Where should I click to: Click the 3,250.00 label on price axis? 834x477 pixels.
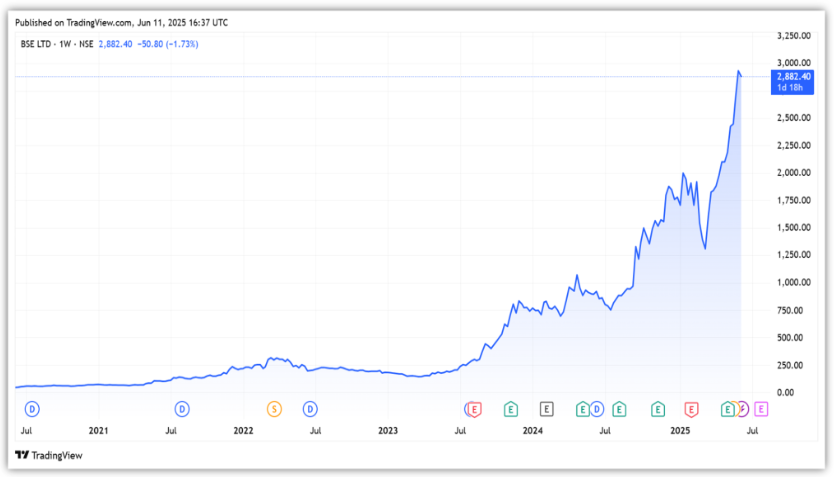pos(792,35)
